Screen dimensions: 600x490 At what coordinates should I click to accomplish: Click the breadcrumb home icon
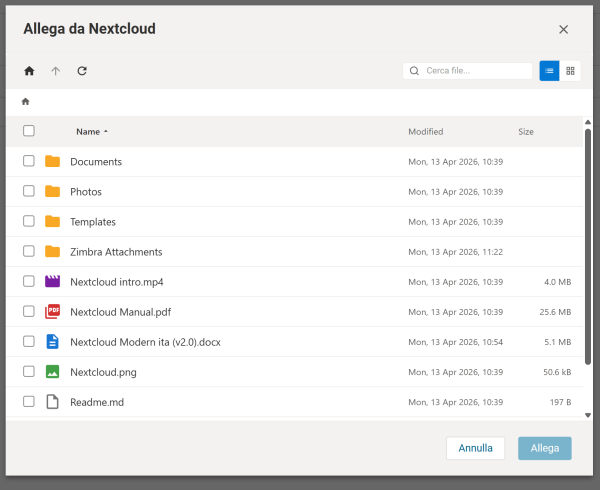26,101
